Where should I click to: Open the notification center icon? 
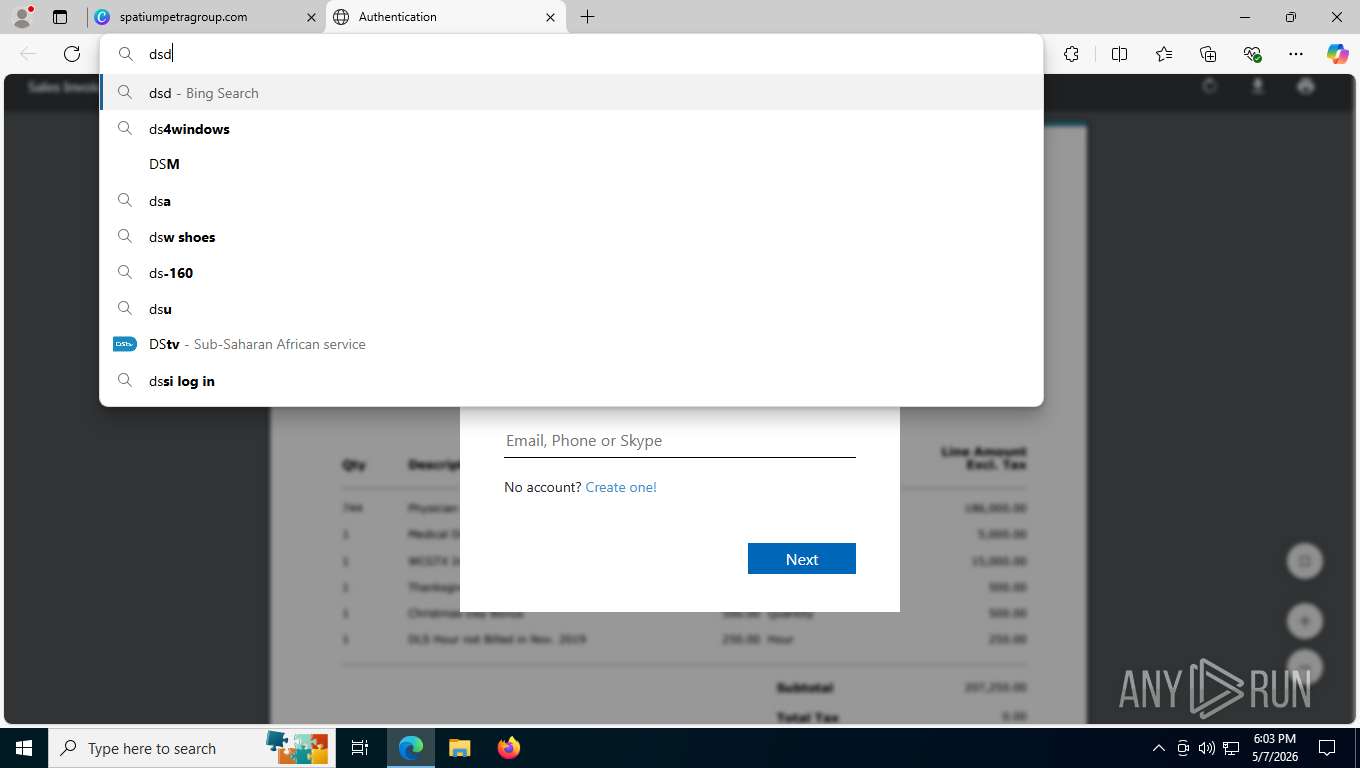pyautogui.click(x=1327, y=748)
